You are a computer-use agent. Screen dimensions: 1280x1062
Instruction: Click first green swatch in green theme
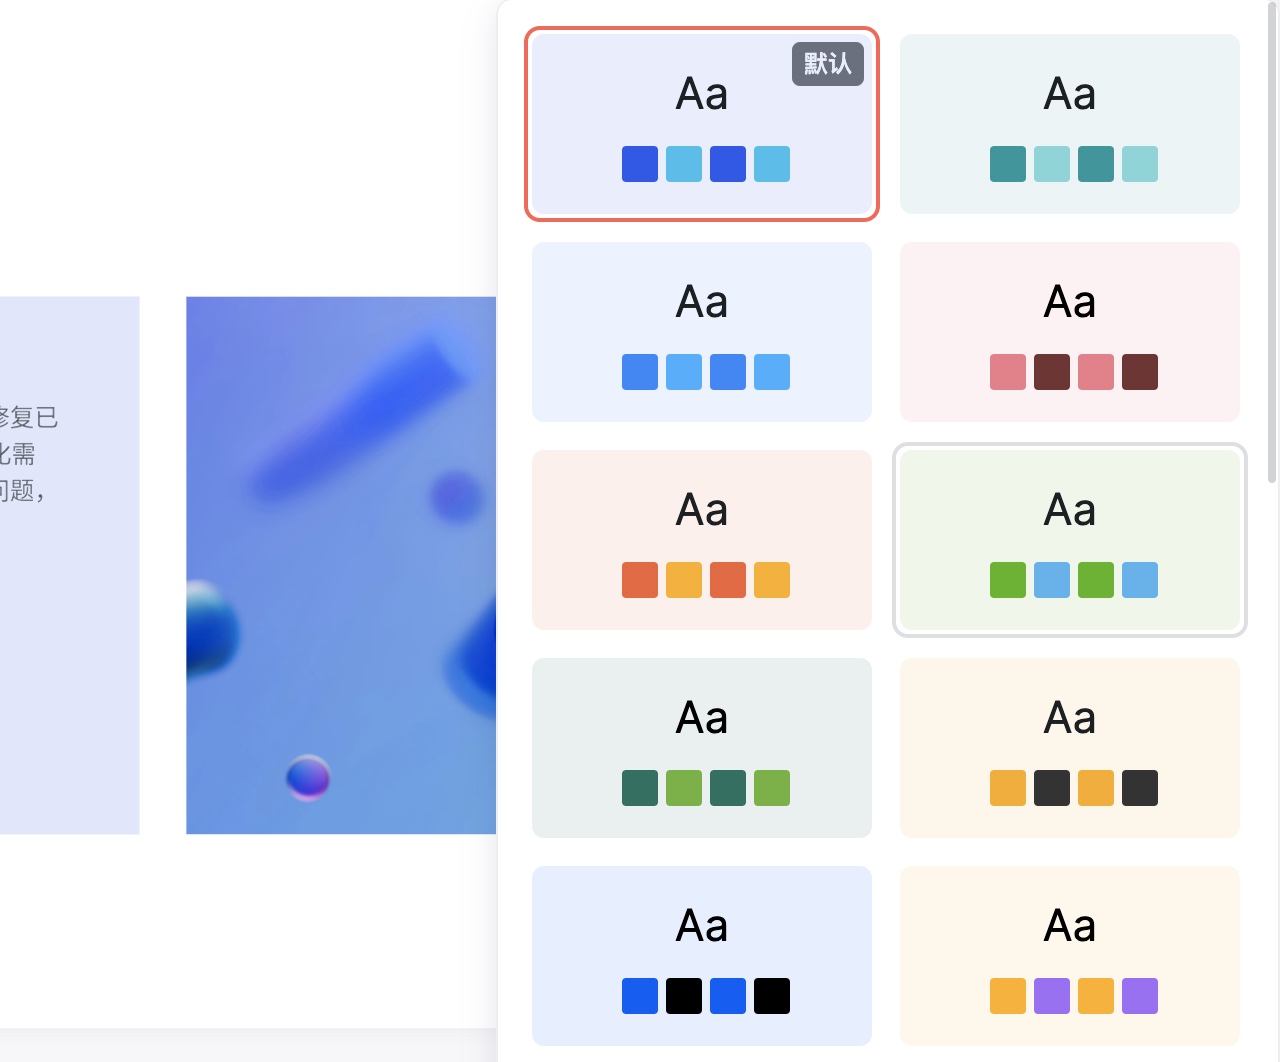coord(1008,580)
